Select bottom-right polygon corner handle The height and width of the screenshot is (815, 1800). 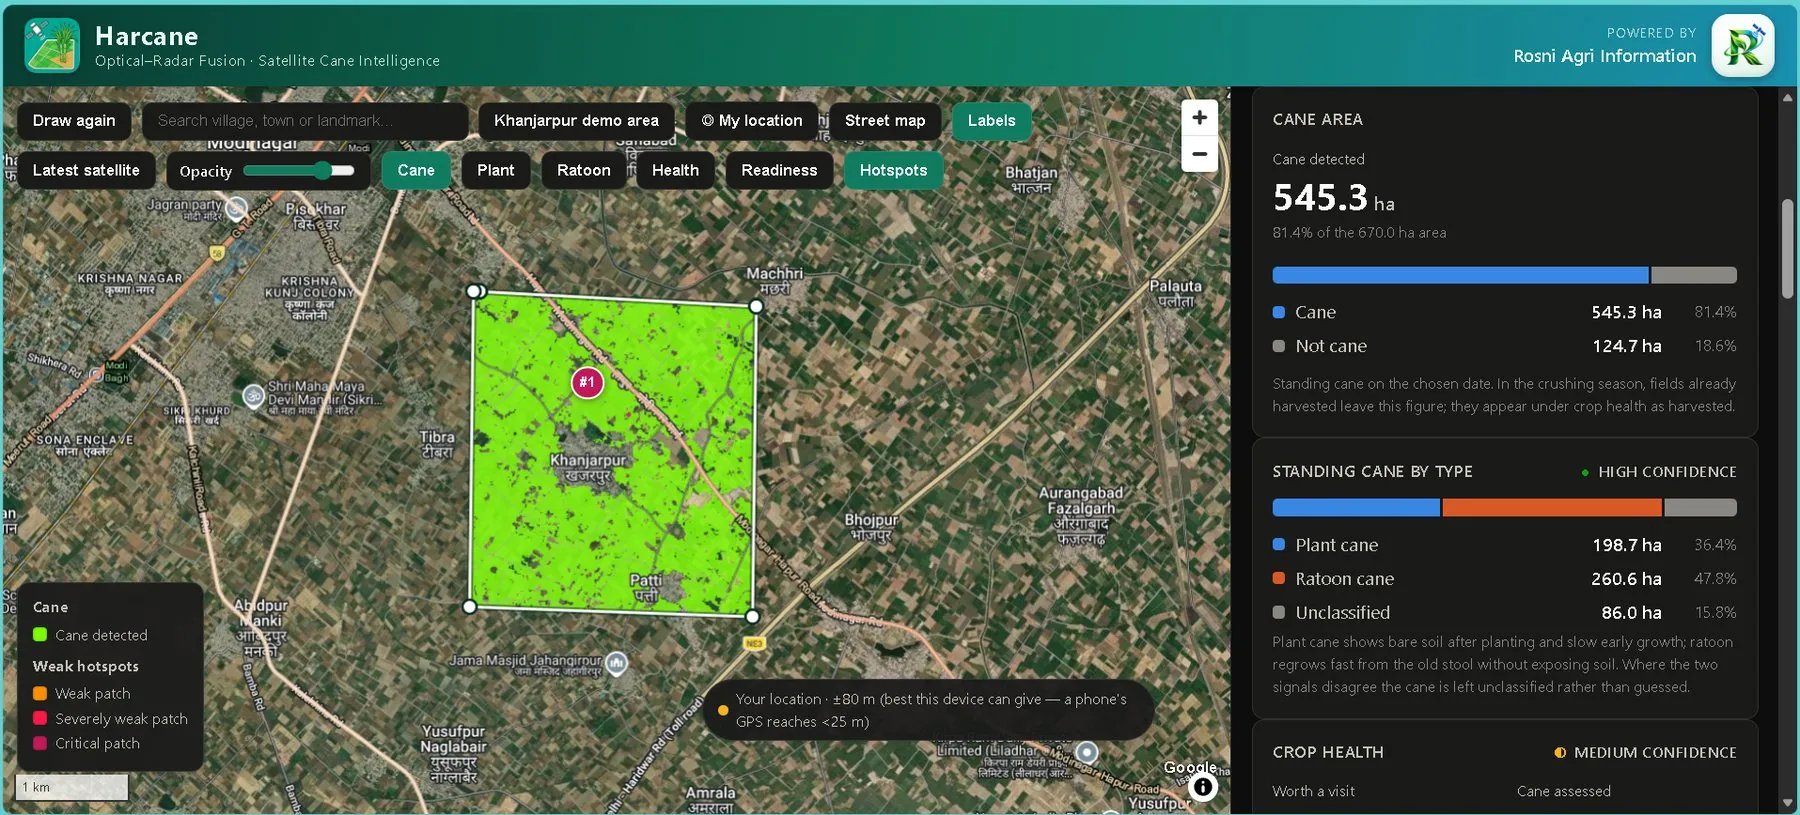[x=753, y=616]
